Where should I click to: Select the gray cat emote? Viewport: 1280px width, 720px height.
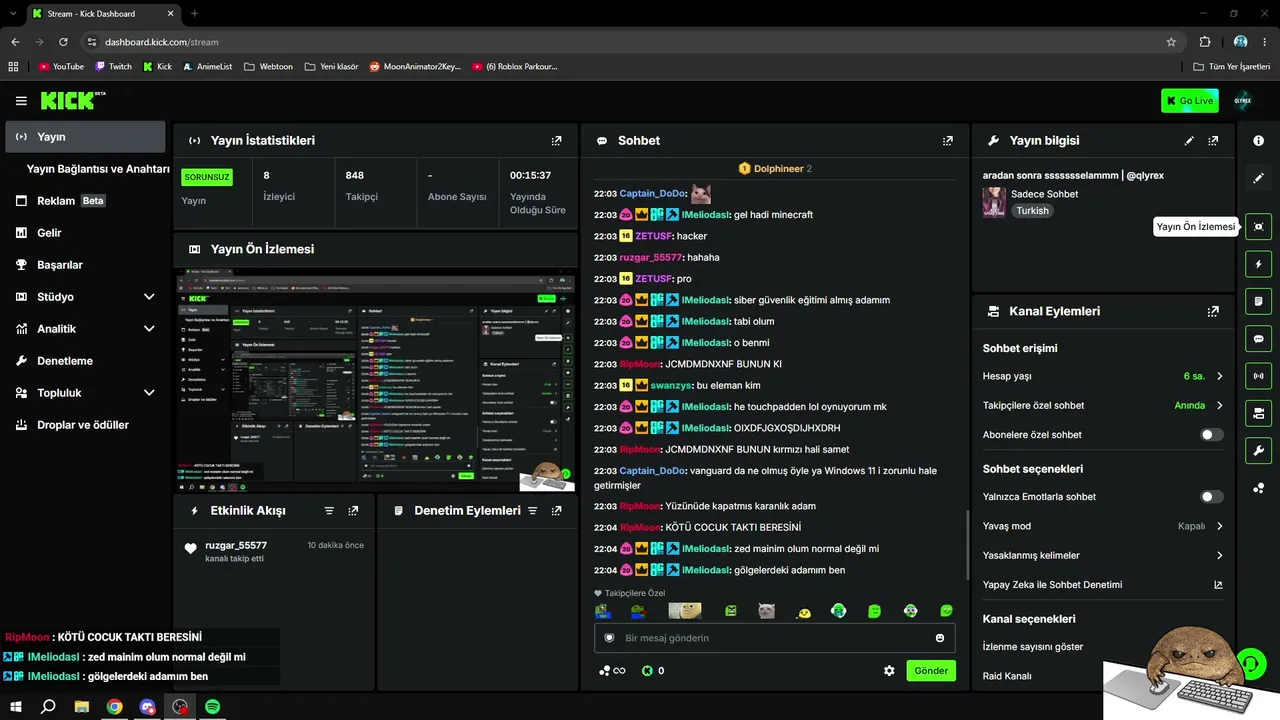click(767, 611)
